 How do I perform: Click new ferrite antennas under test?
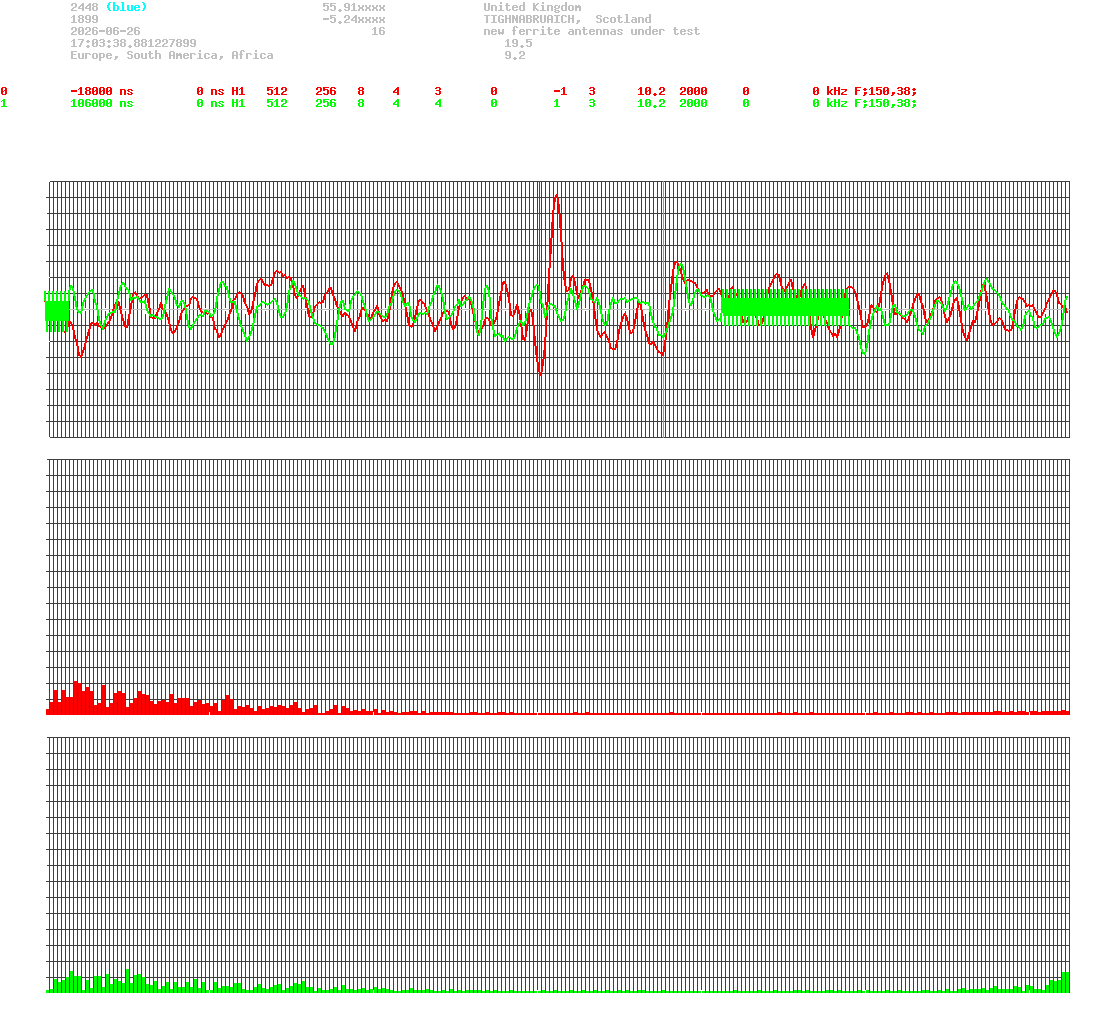pyautogui.click(x=591, y=31)
